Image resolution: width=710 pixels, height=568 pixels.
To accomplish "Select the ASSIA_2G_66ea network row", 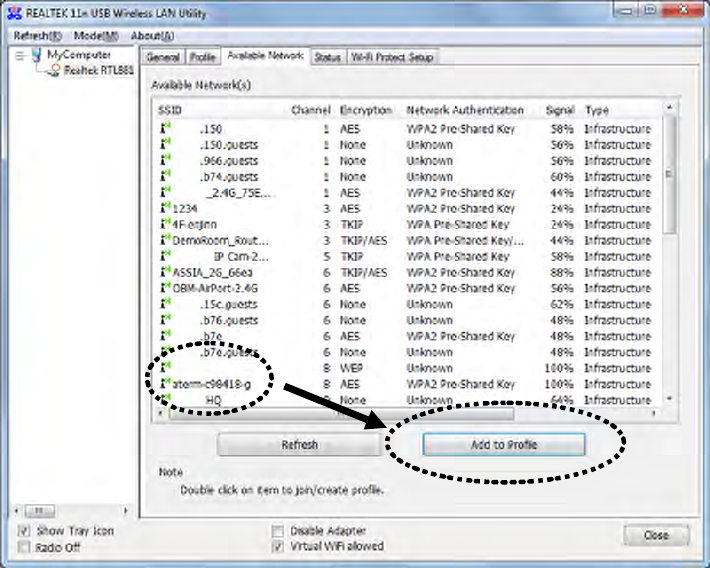I will (x=406, y=272).
